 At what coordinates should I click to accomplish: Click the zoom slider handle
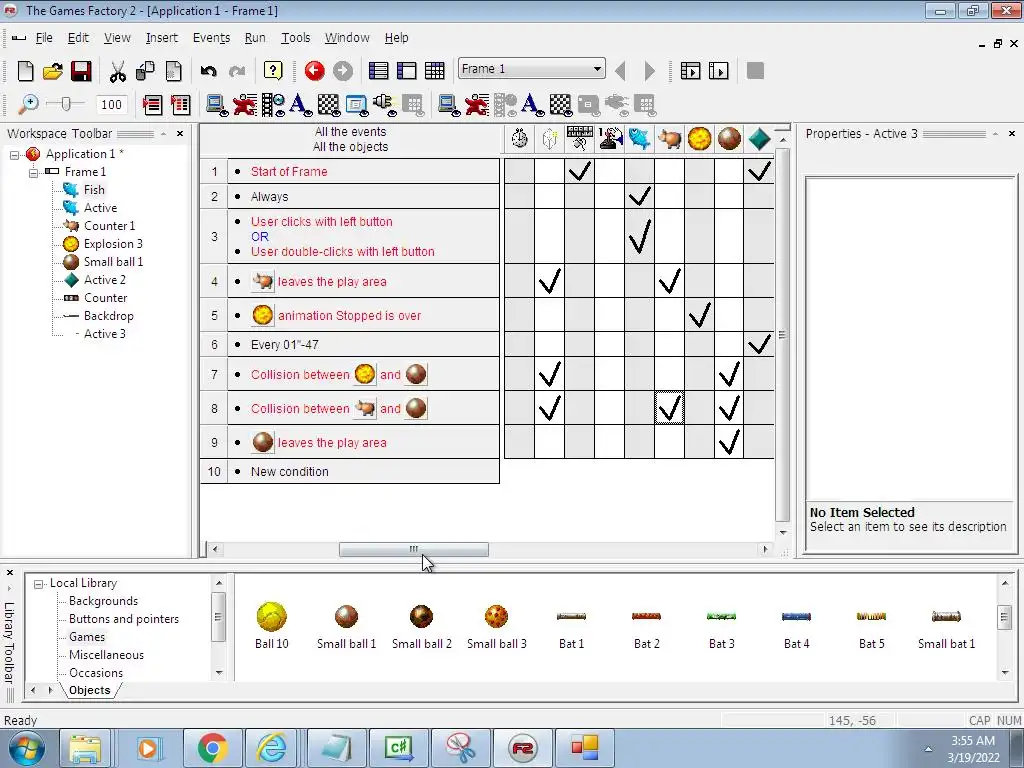coord(65,104)
